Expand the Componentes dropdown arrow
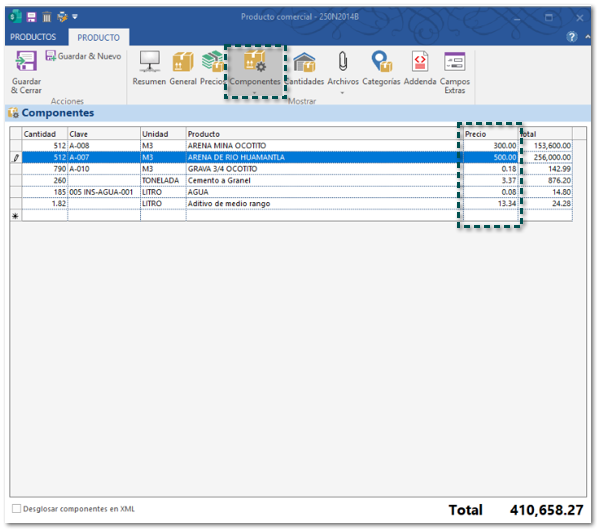Viewport: 600px width, 532px height. pyautogui.click(x=254, y=93)
